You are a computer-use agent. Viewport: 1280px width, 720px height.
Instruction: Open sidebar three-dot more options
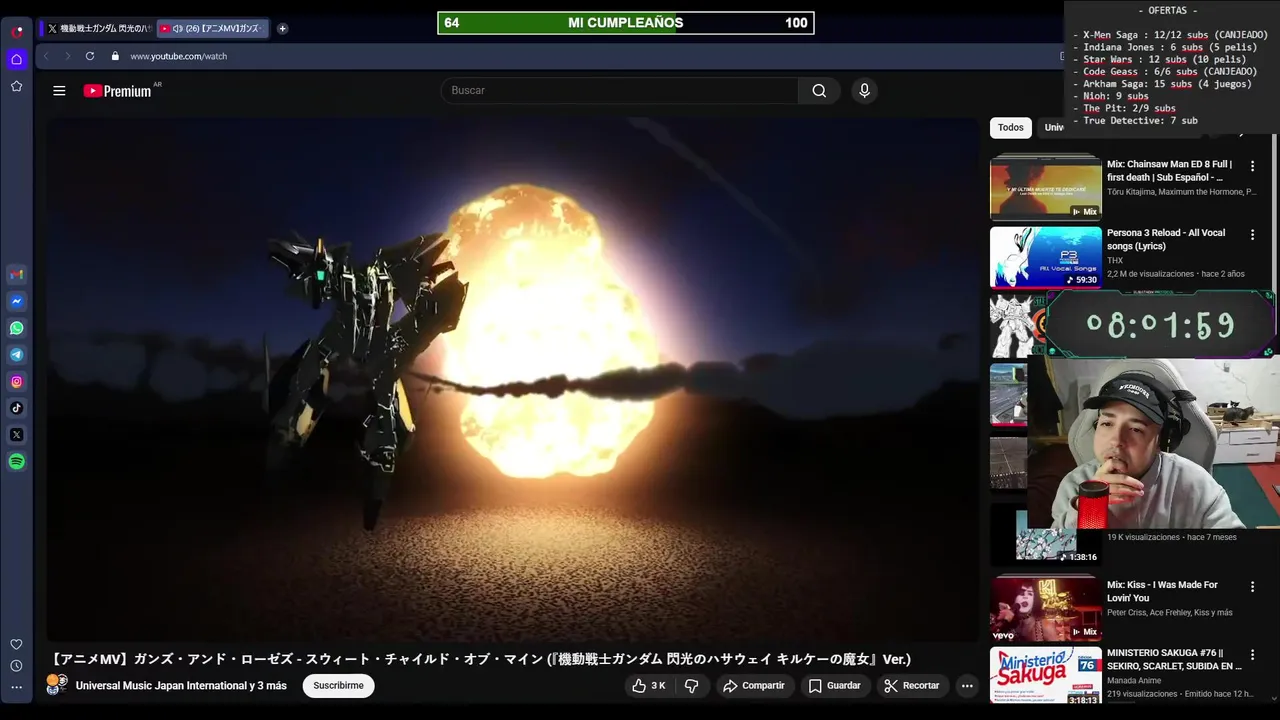click(17, 687)
